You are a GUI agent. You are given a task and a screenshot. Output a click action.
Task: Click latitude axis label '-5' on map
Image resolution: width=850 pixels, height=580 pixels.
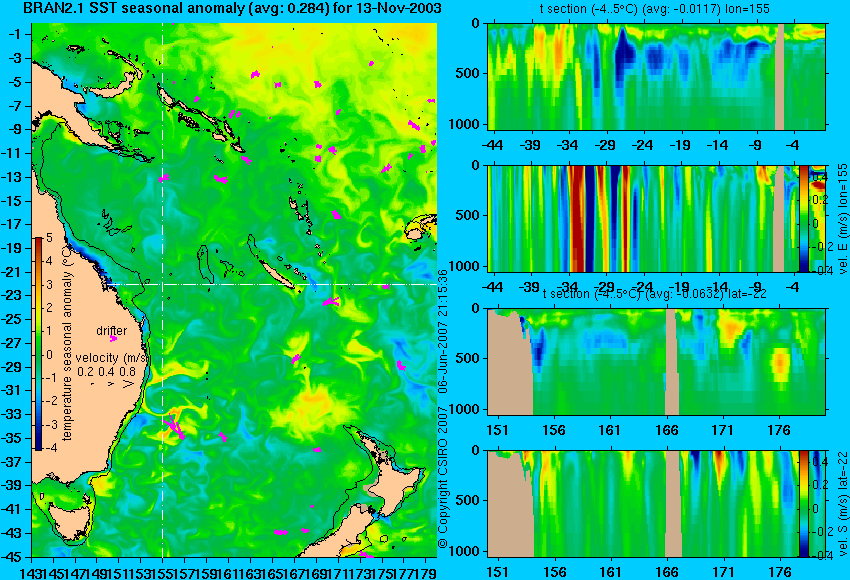click(14, 82)
